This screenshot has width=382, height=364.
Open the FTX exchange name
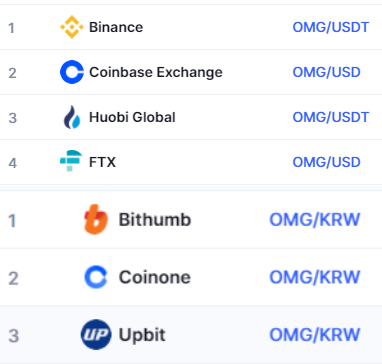[x=102, y=162]
